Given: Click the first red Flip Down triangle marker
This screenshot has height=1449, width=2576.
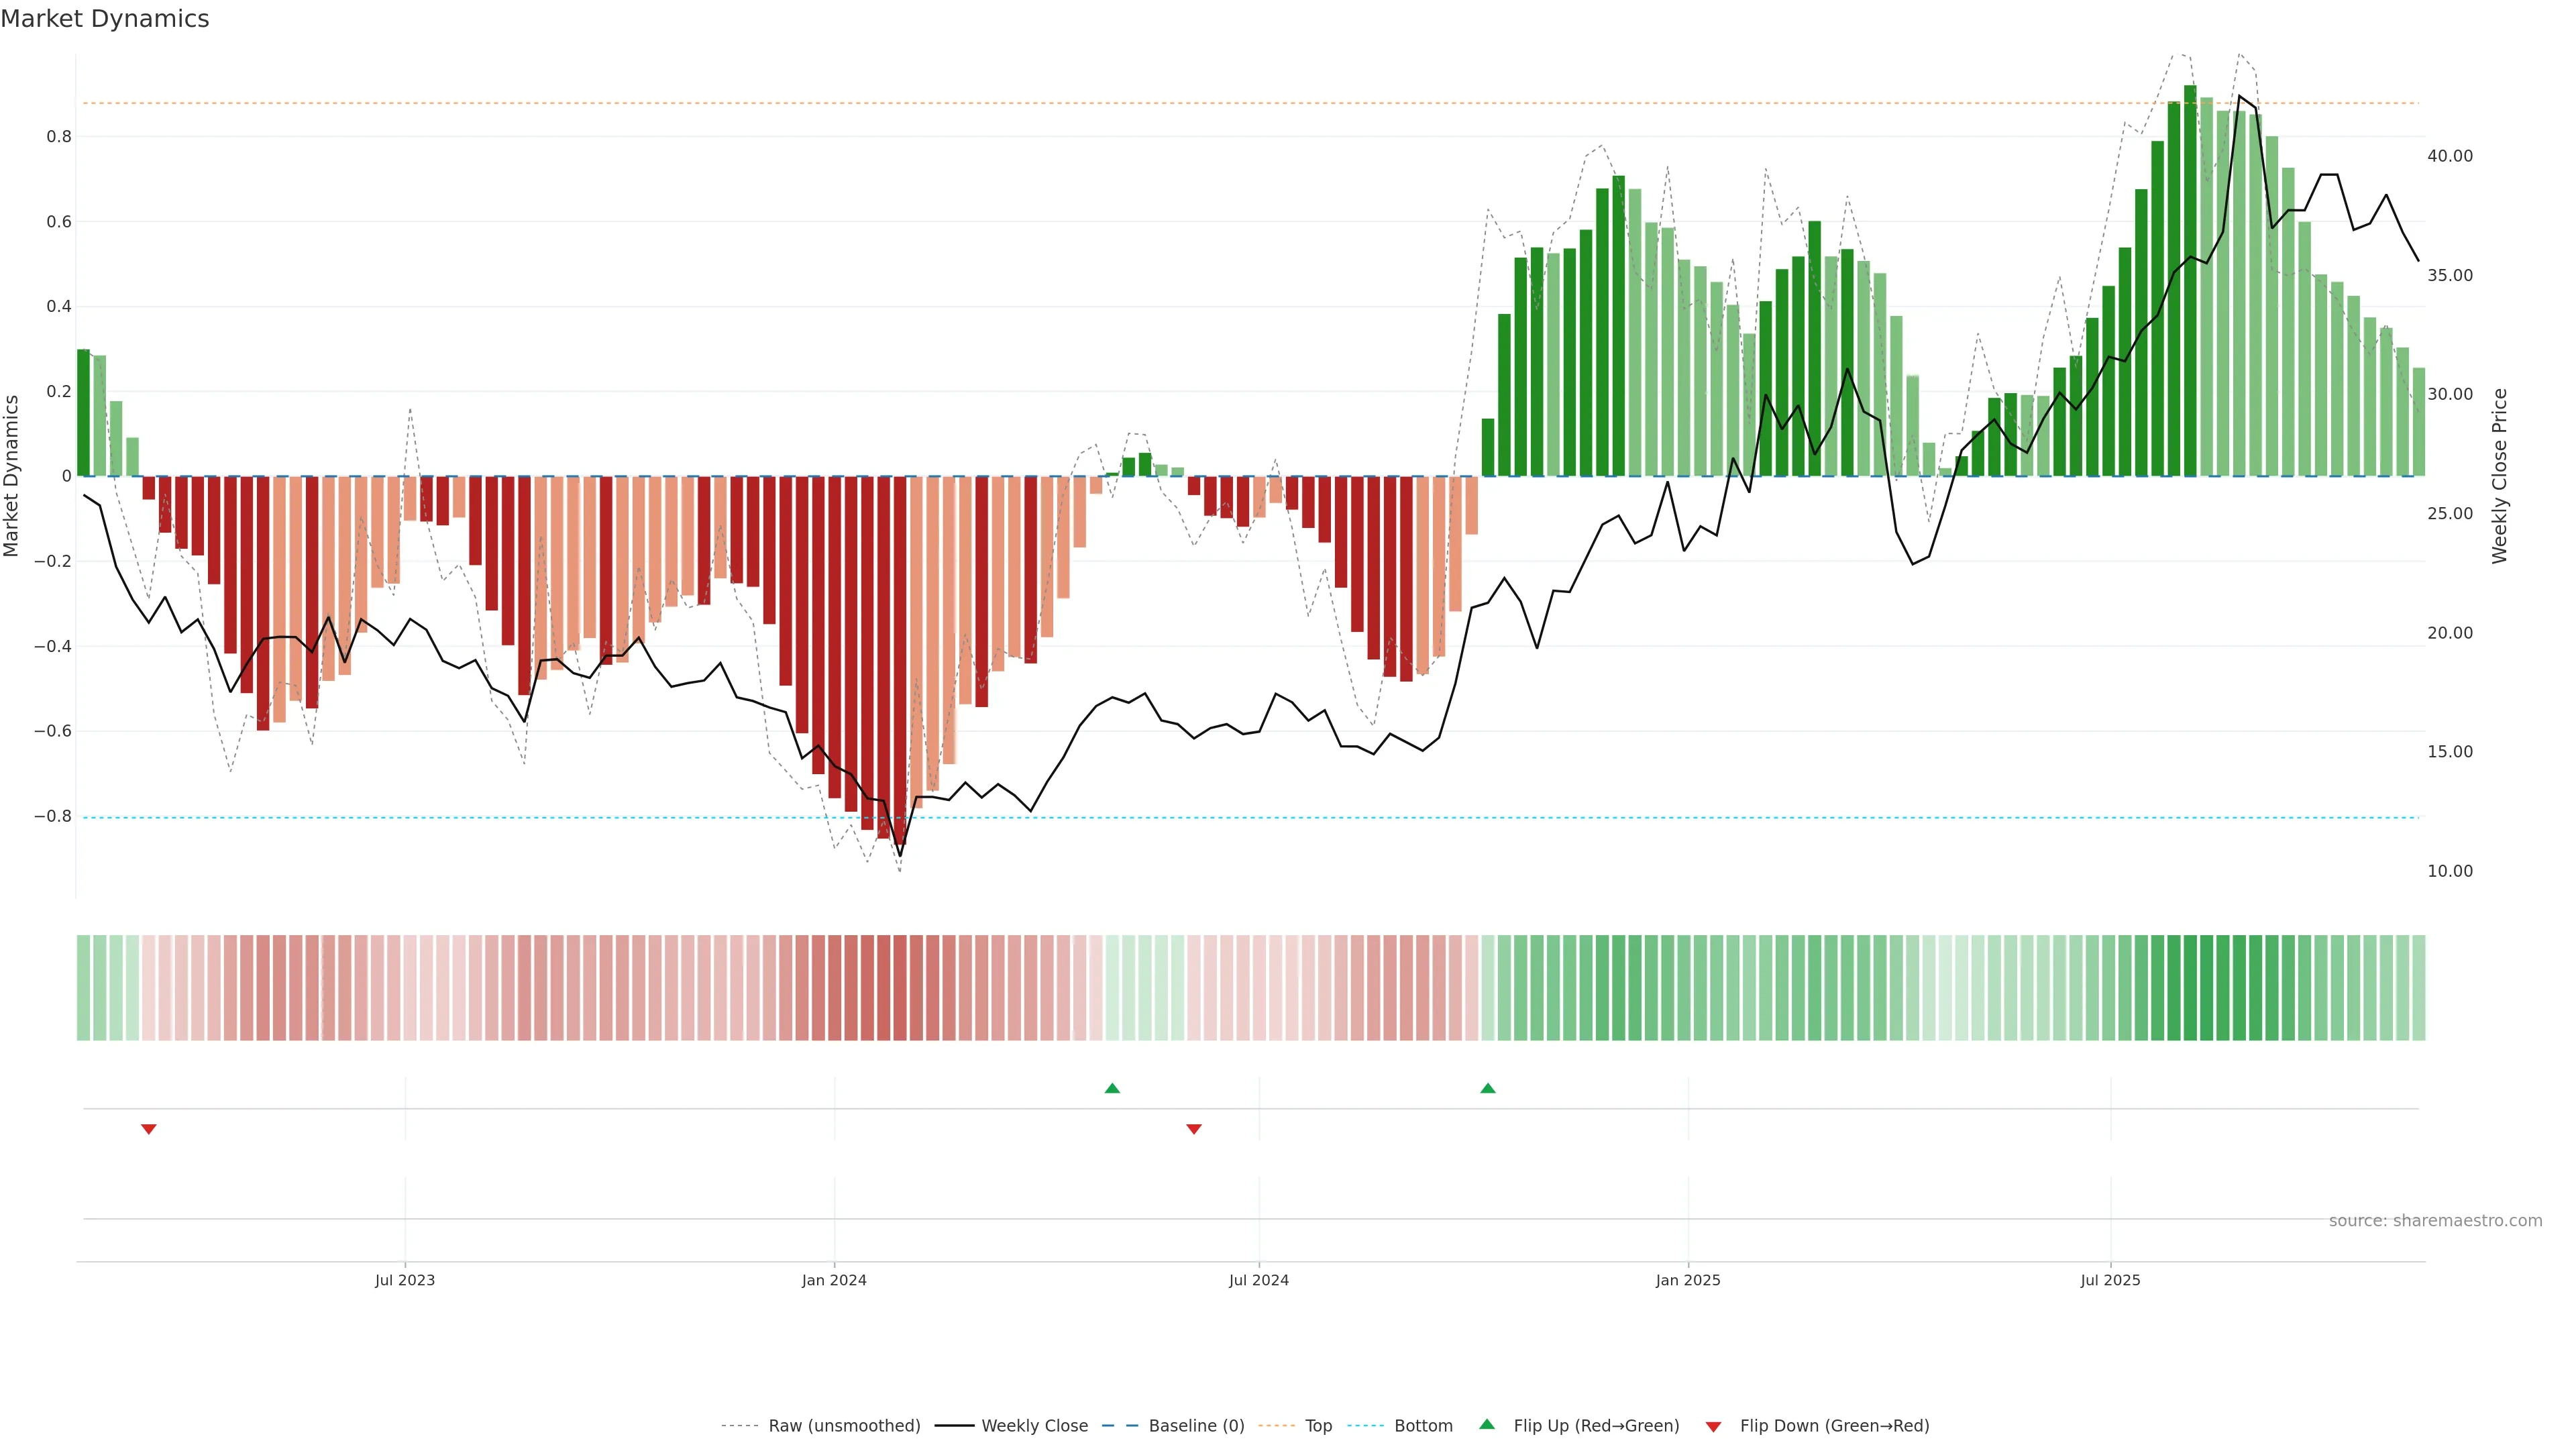Looking at the screenshot, I should 149,1129.
